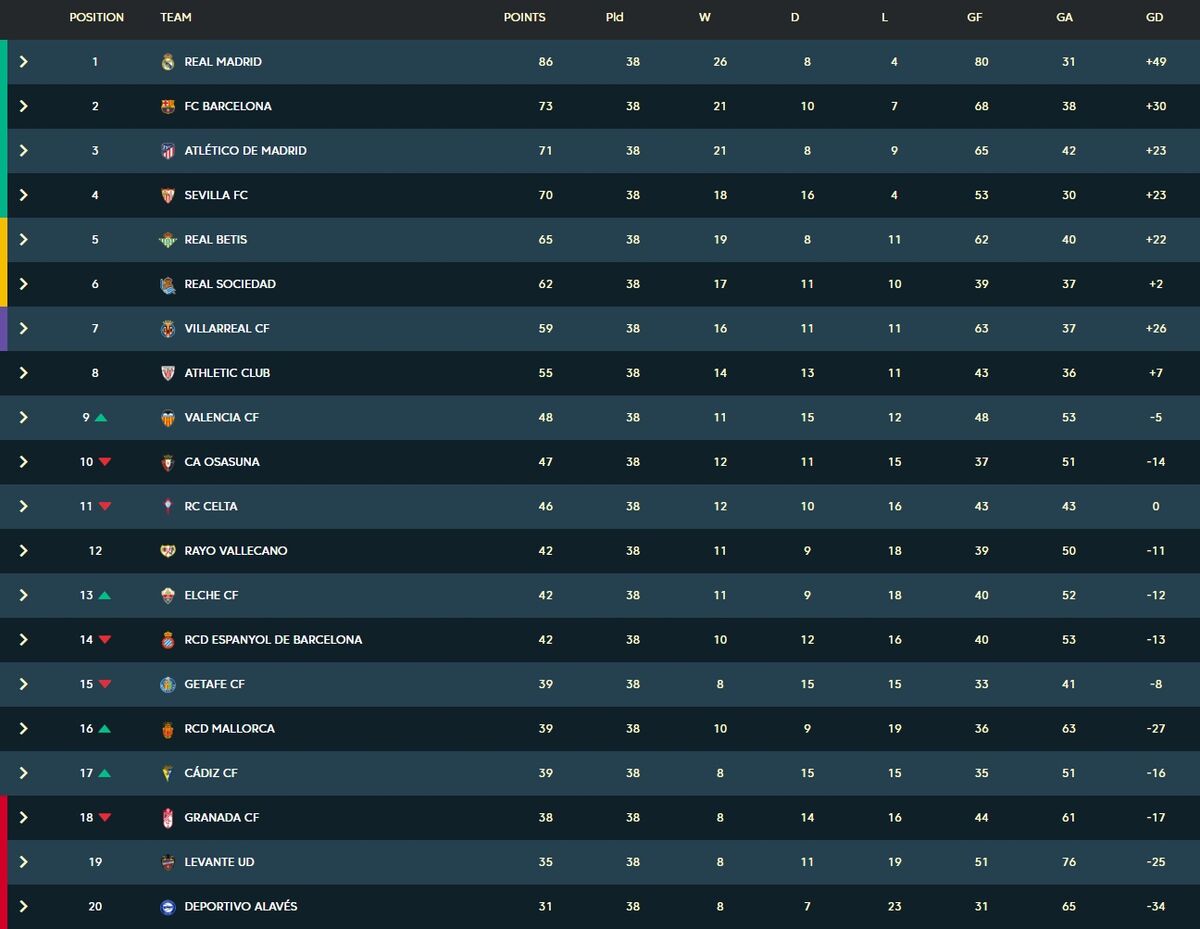
Task: Click the Real Betis crest icon
Action: (x=168, y=240)
